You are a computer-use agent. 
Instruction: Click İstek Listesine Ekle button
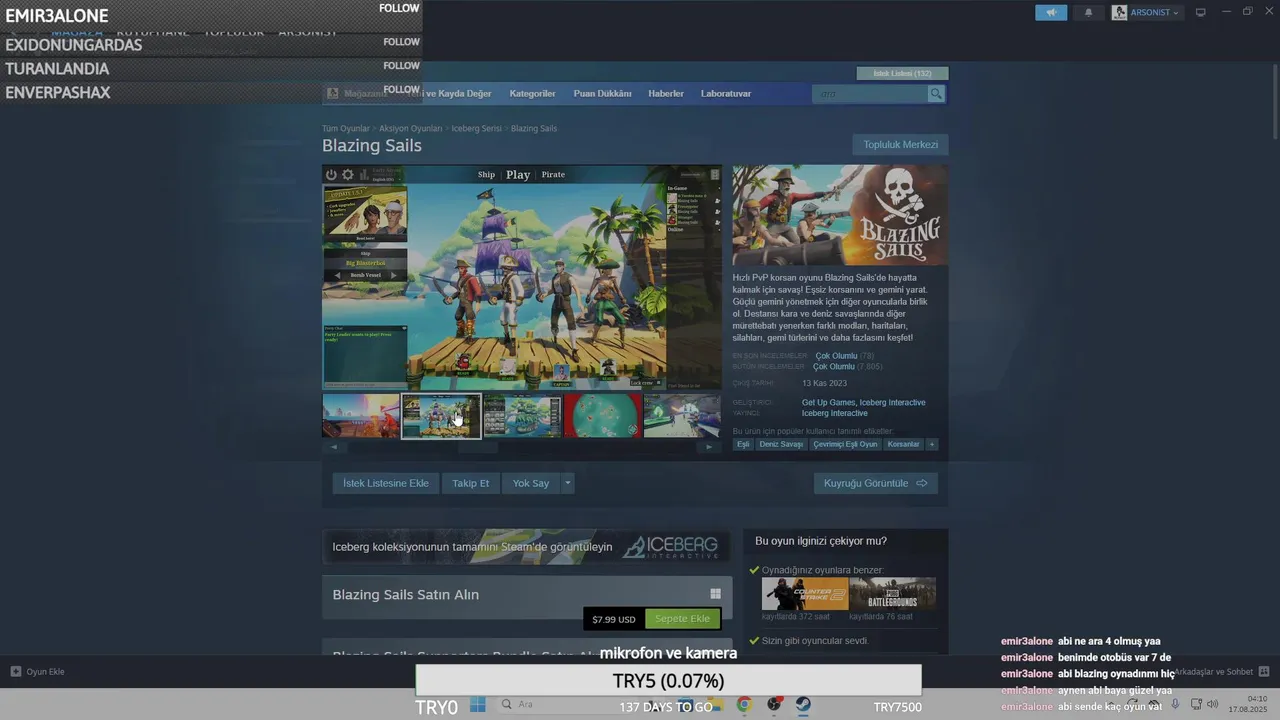click(385, 483)
